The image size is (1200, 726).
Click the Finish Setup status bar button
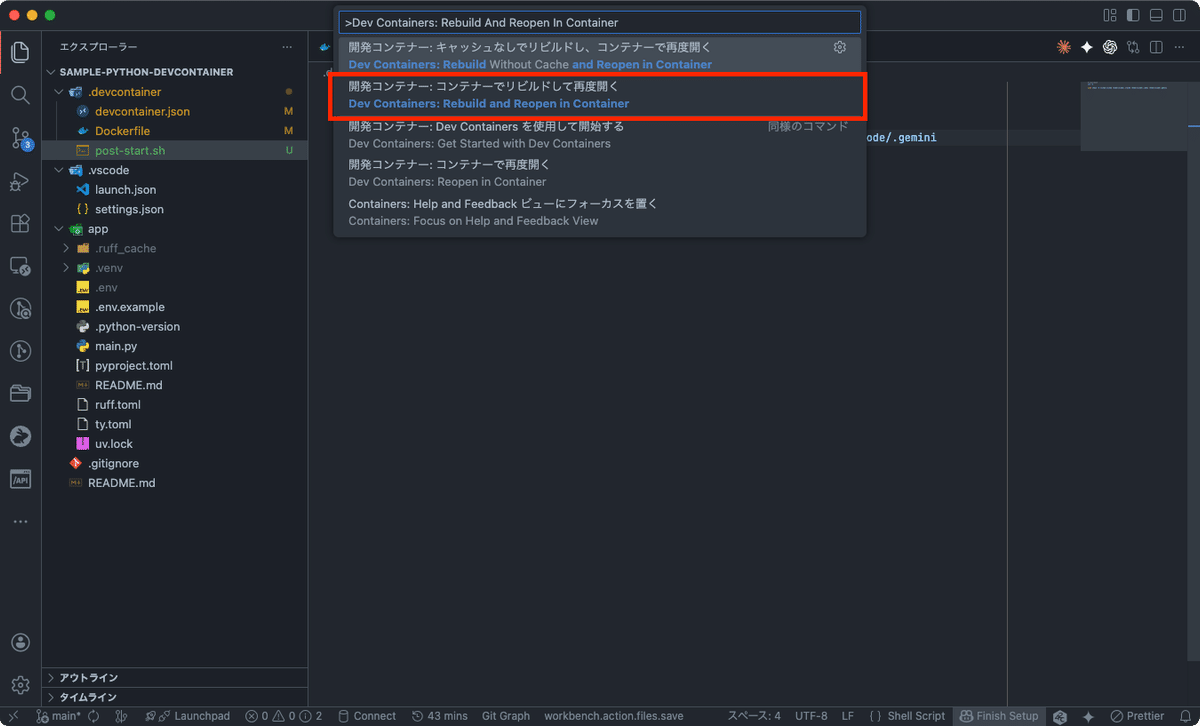pos(999,716)
